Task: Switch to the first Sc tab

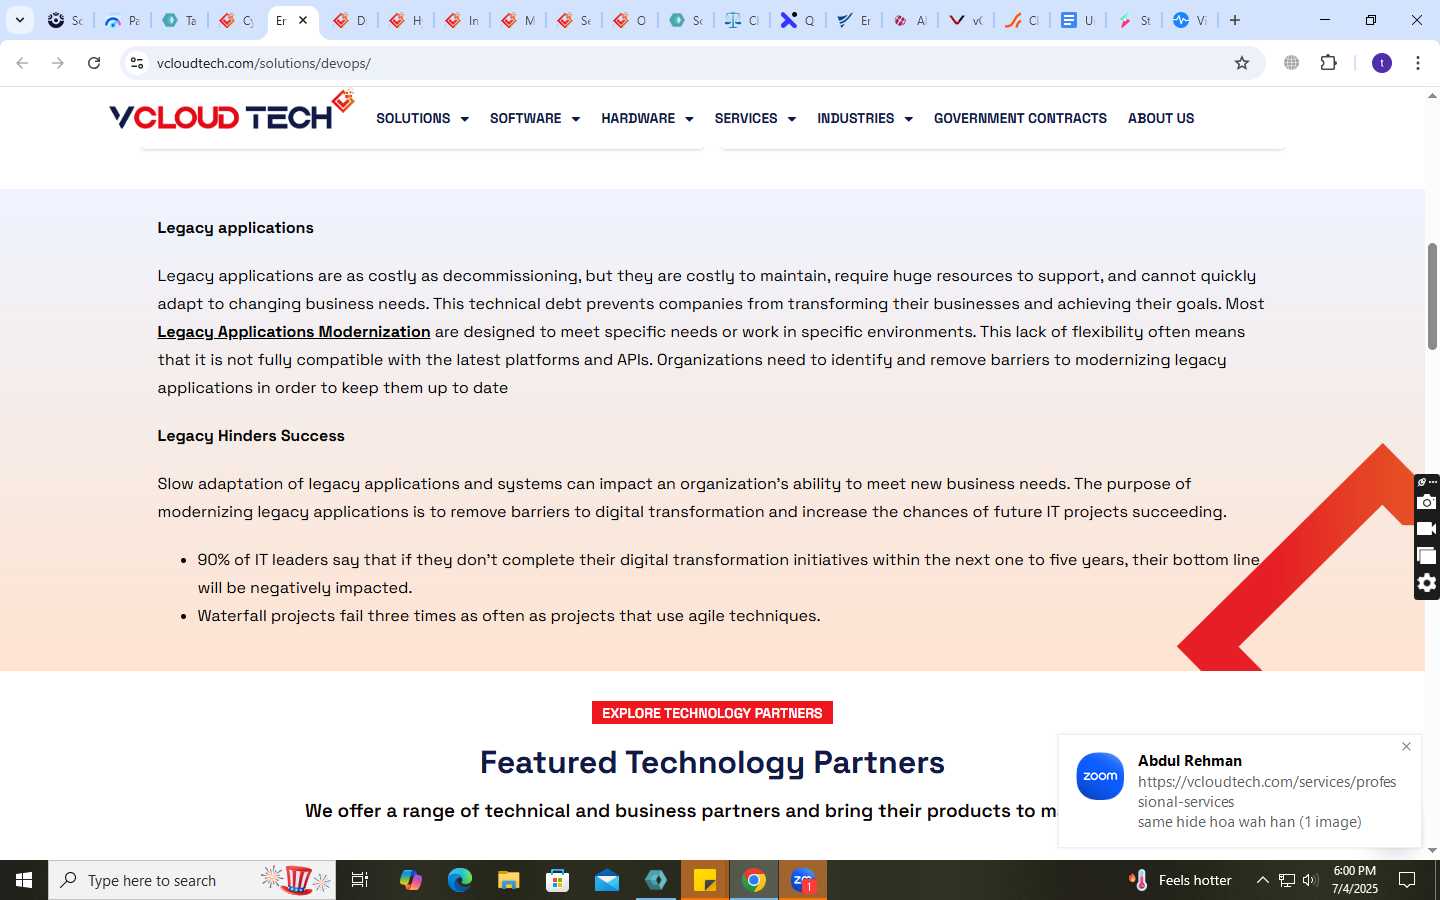Action: click(66, 20)
